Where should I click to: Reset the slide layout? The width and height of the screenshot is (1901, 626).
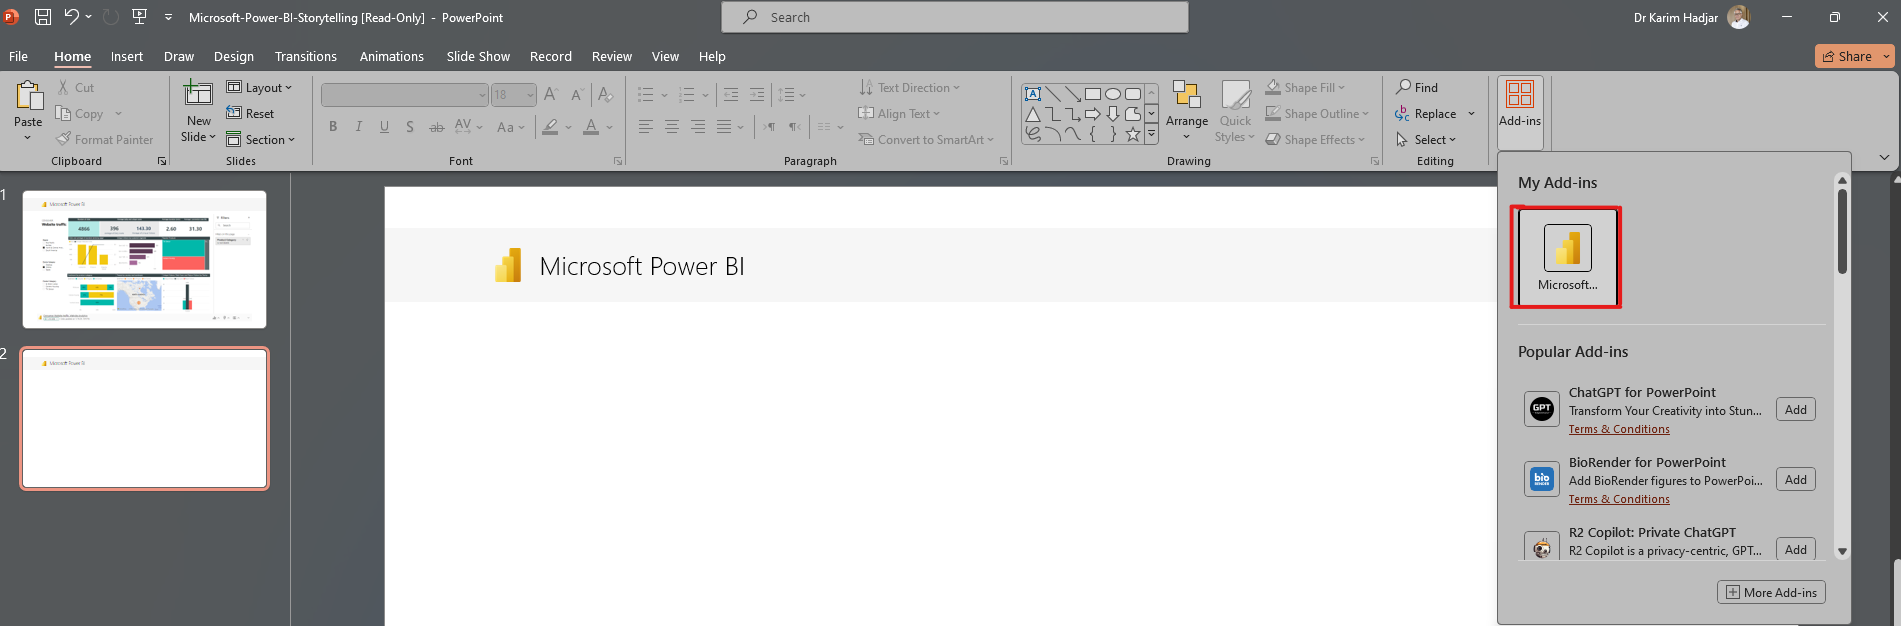pyautogui.click(x=250, y=114)
